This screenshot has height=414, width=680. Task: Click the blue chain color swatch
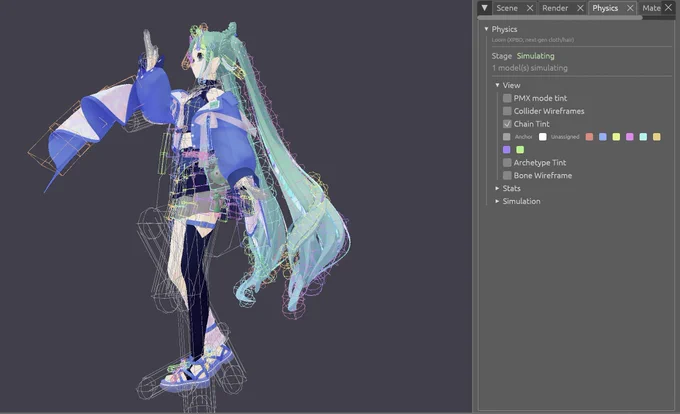[x=603, y=137]
